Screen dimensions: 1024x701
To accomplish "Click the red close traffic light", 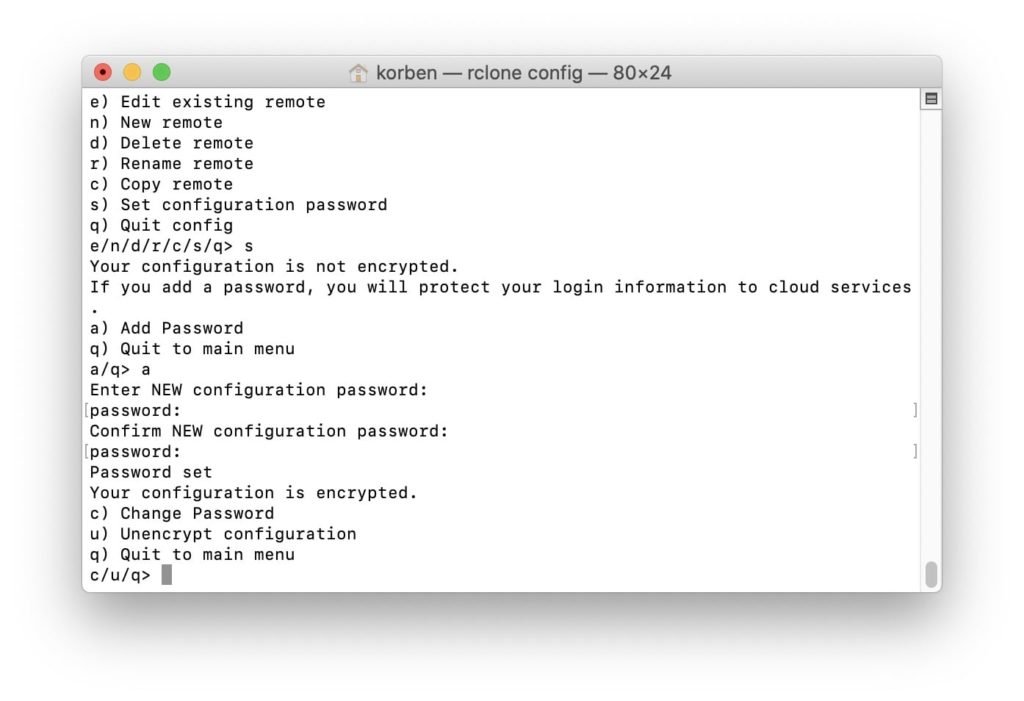I will (102, 72).
